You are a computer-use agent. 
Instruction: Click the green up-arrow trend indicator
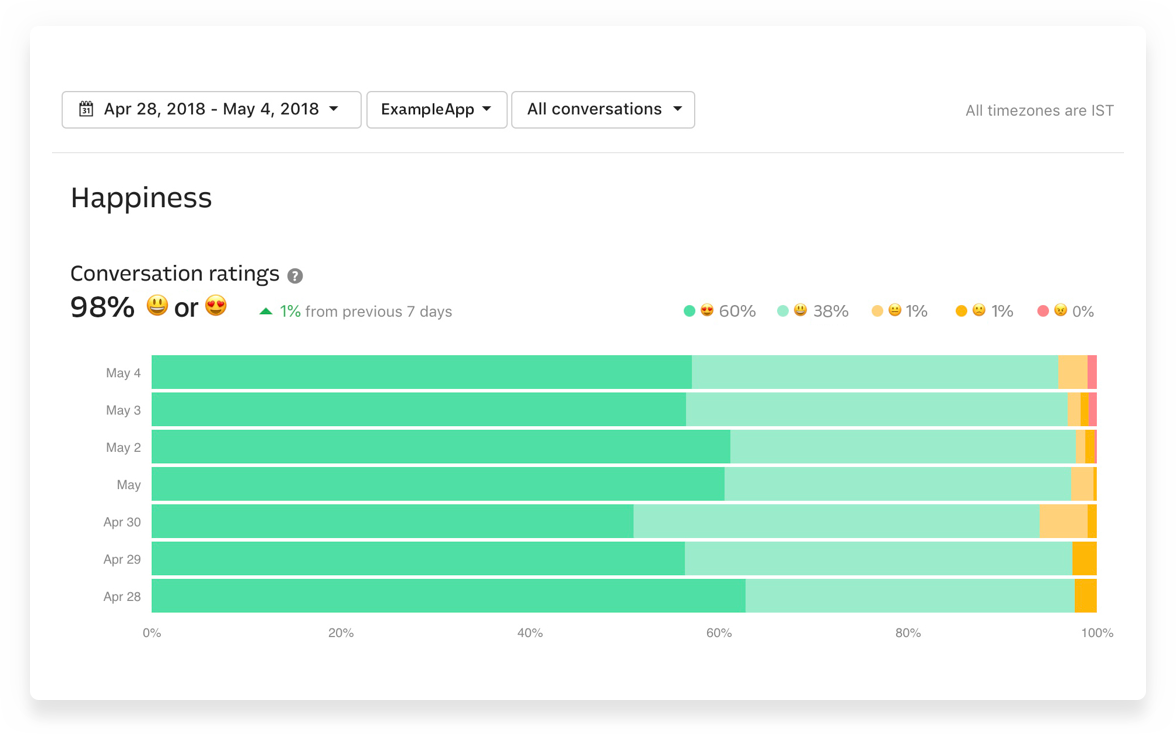[x=266, y=312]
